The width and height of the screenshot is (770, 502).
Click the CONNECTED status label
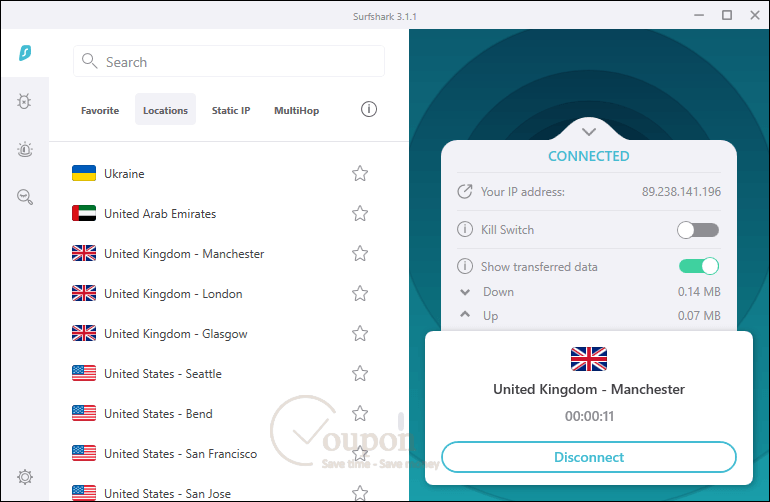tap(588, 156)
